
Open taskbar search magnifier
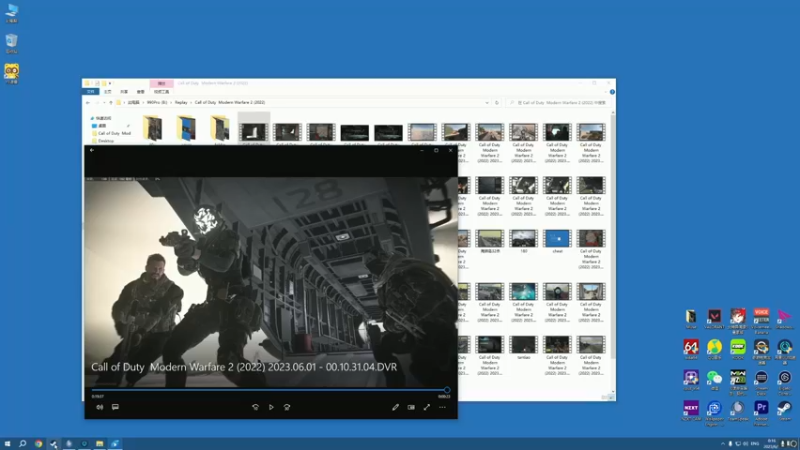click(x=22, y=444)
